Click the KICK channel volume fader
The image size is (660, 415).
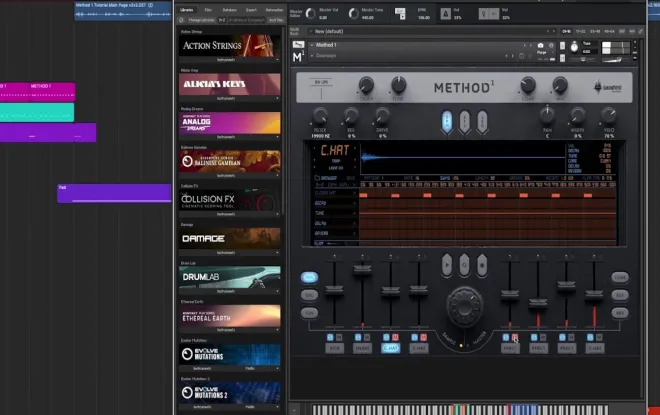335,290
